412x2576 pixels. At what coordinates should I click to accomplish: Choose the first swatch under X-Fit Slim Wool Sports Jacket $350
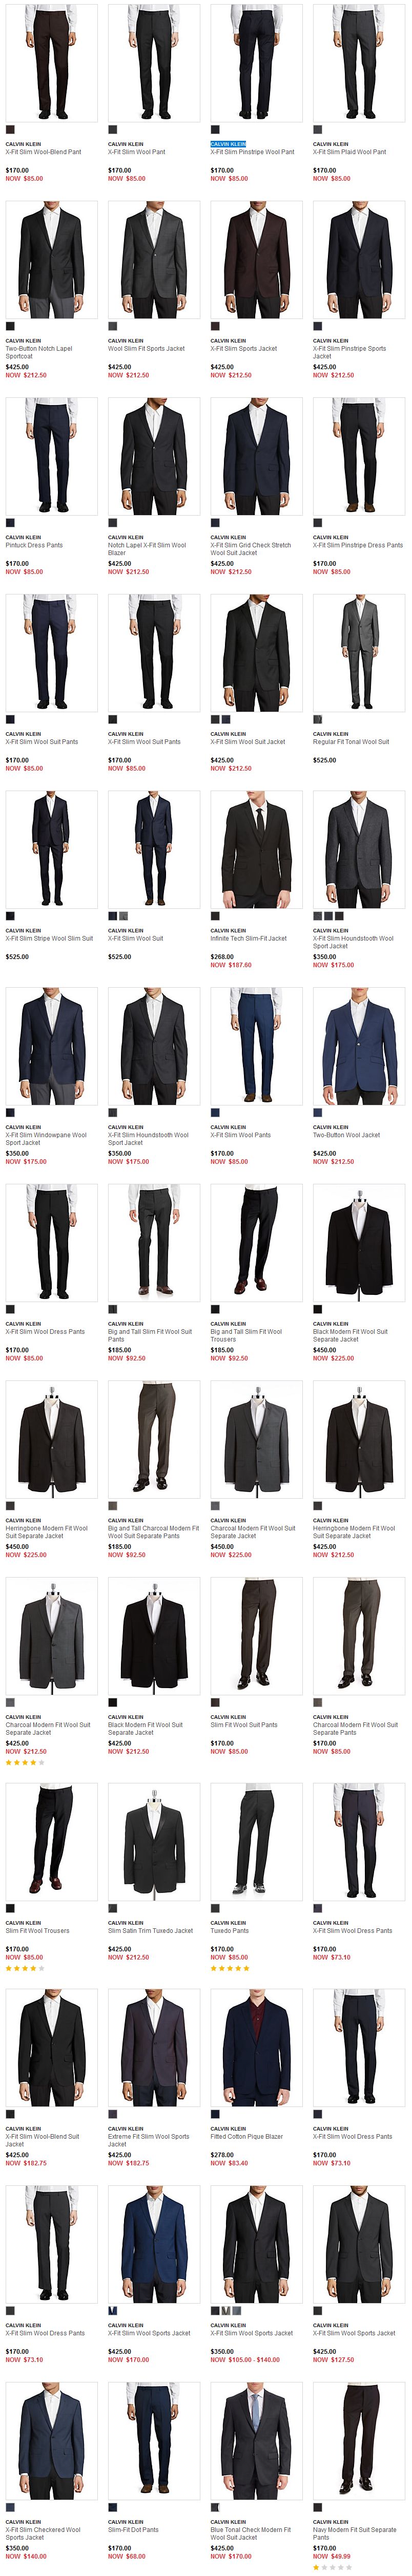coord(215,2311)
